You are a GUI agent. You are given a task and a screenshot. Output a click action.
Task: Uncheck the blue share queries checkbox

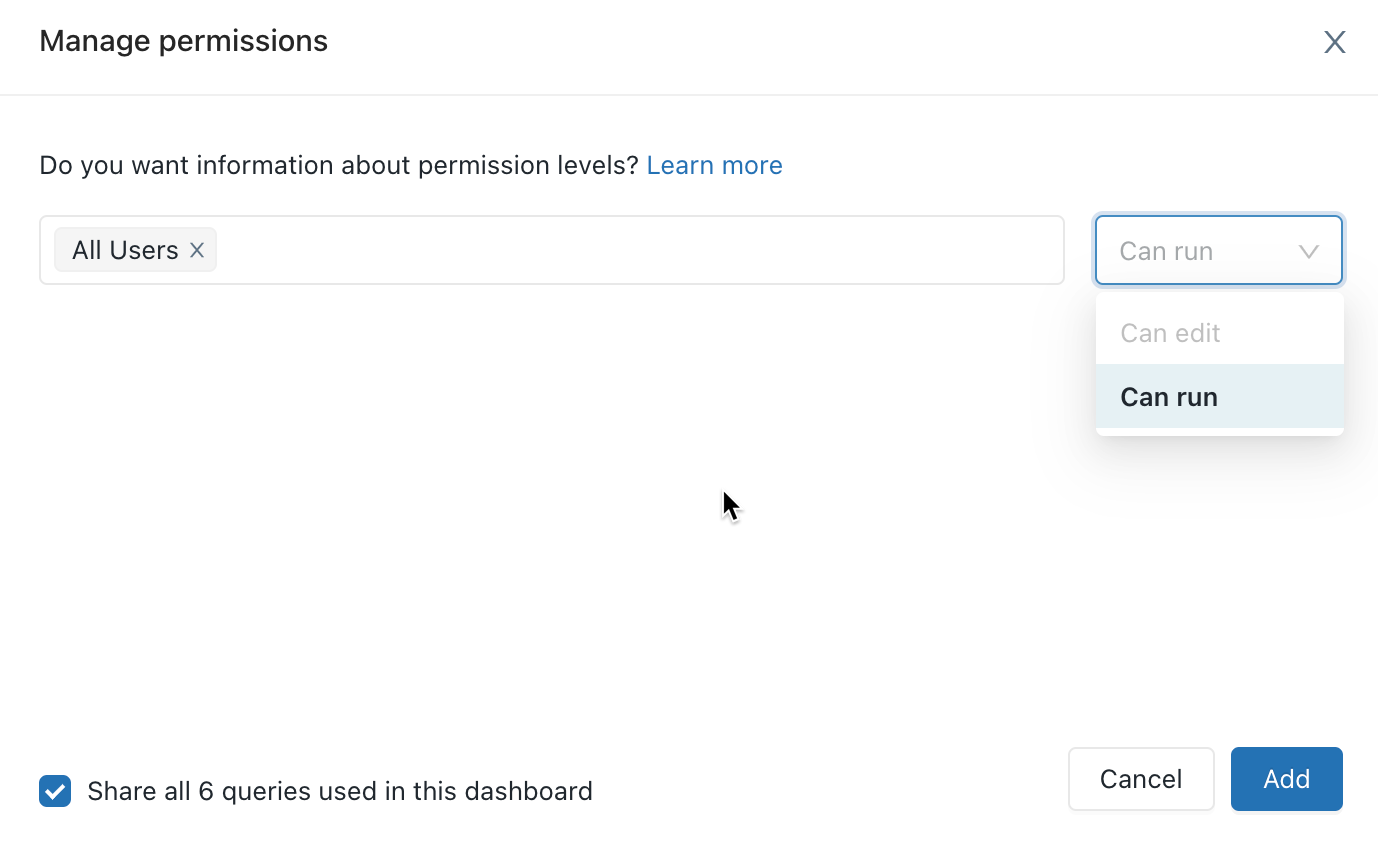55,791
